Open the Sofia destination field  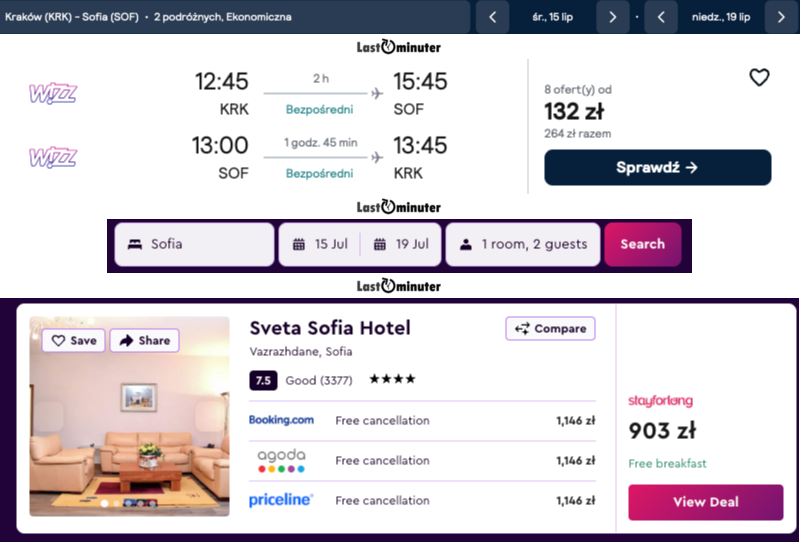[x=194, y=244]
